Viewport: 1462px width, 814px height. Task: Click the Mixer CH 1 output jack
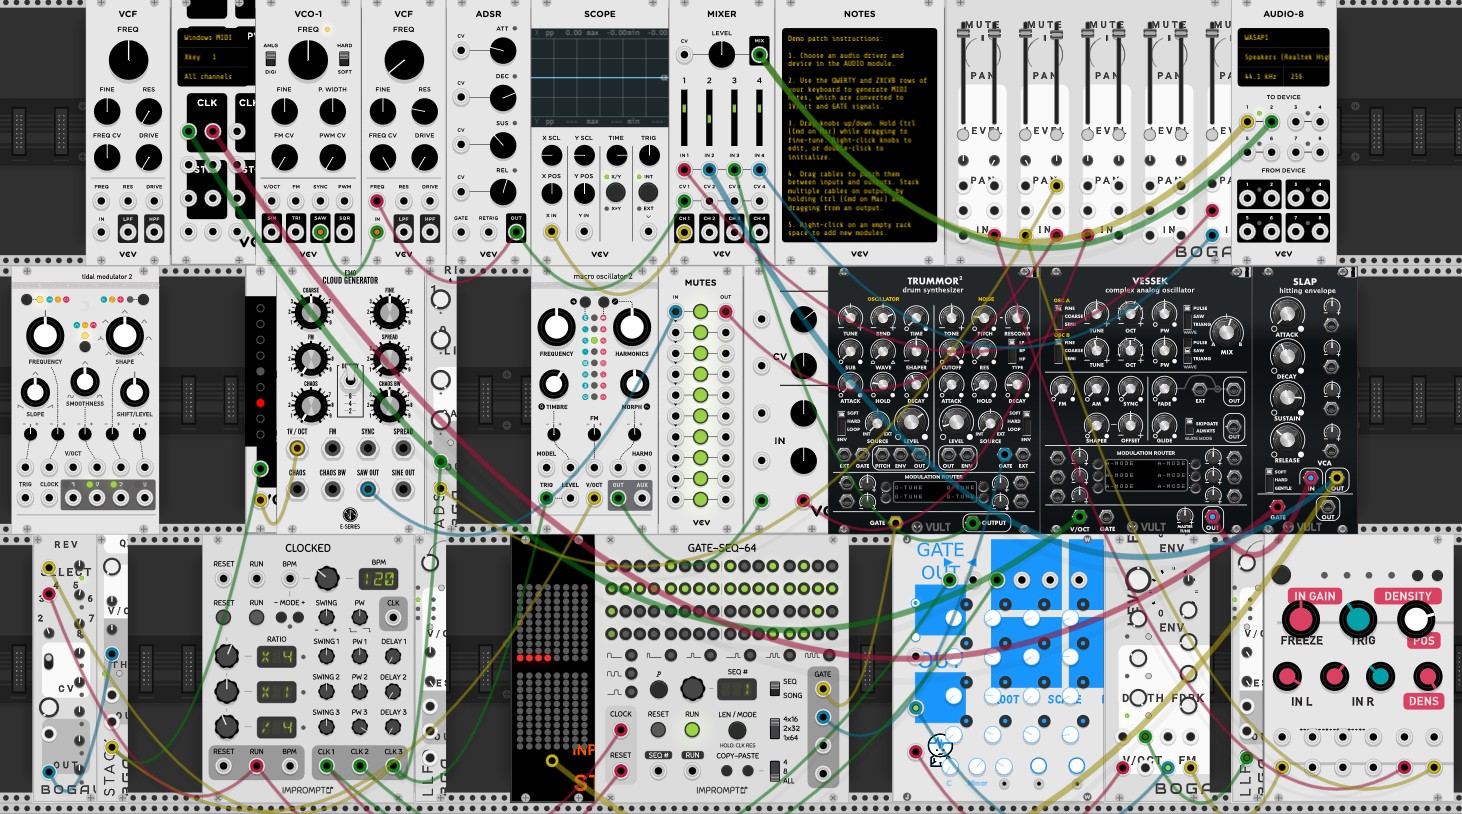pyautogui.click(x=684, y=232)
